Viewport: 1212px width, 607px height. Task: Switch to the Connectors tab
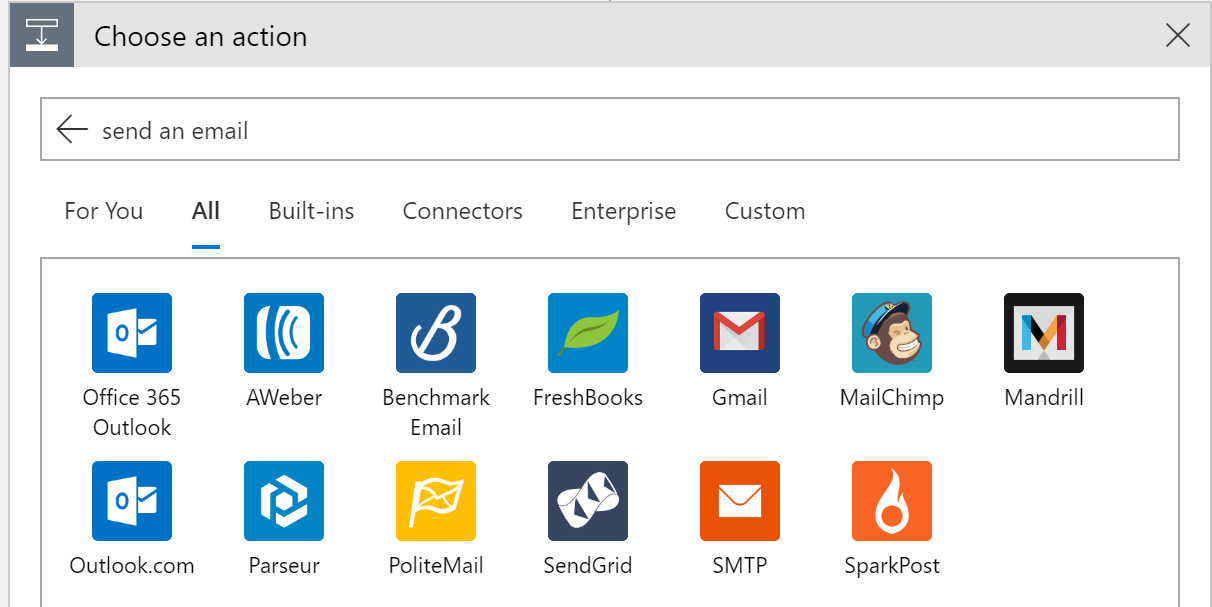click(463, 211)
